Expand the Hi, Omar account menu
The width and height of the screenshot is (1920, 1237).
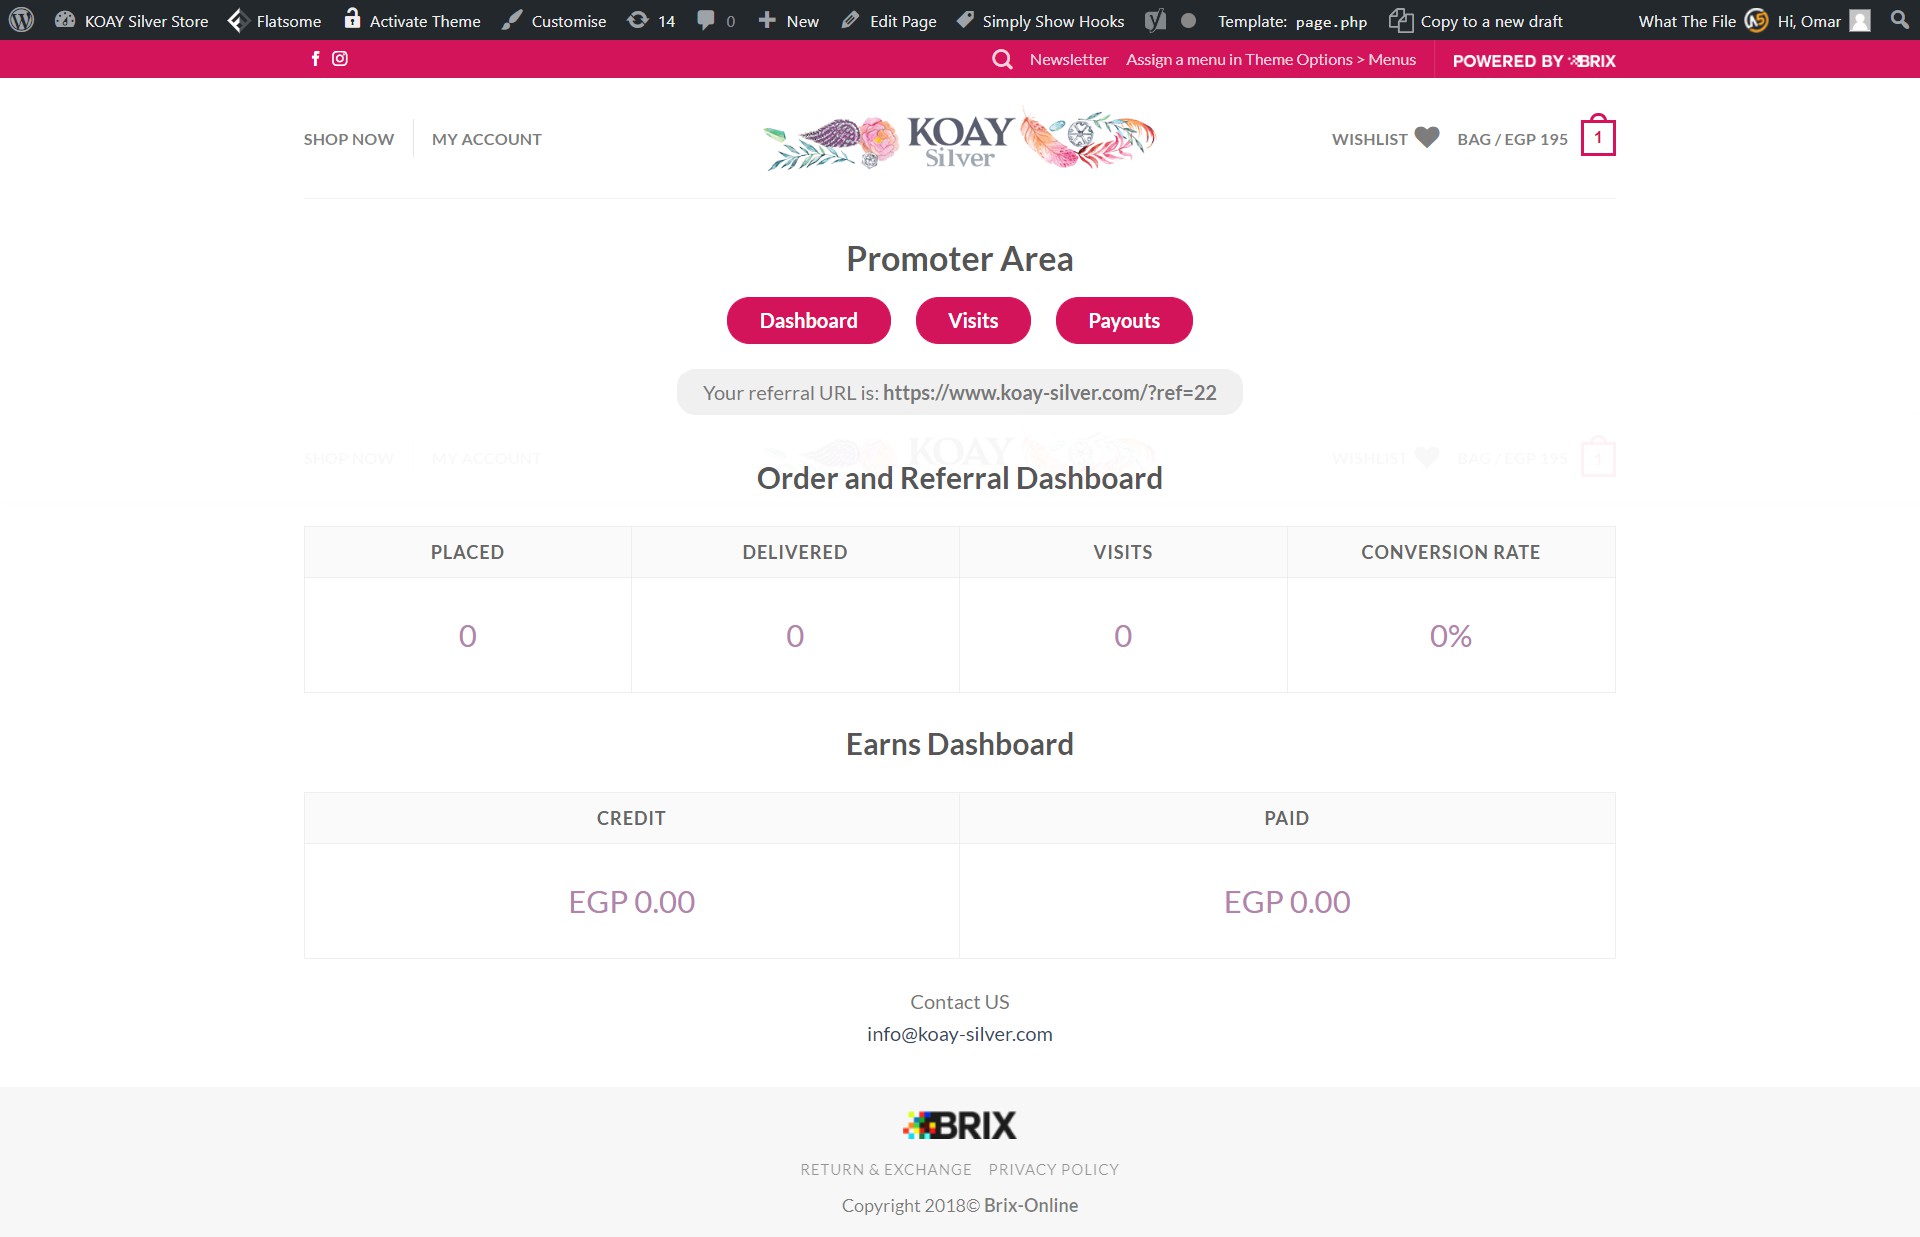click(x=1808, y=21)
